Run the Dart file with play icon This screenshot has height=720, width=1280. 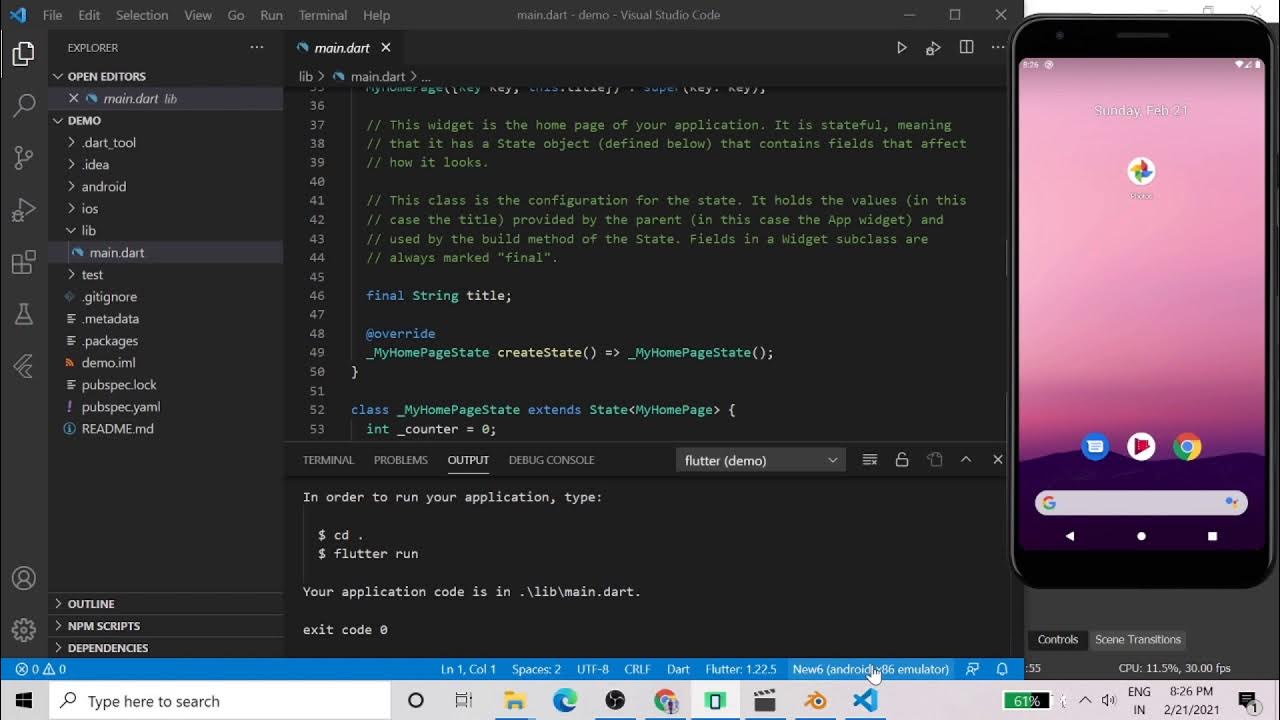[x=901, y=48]
